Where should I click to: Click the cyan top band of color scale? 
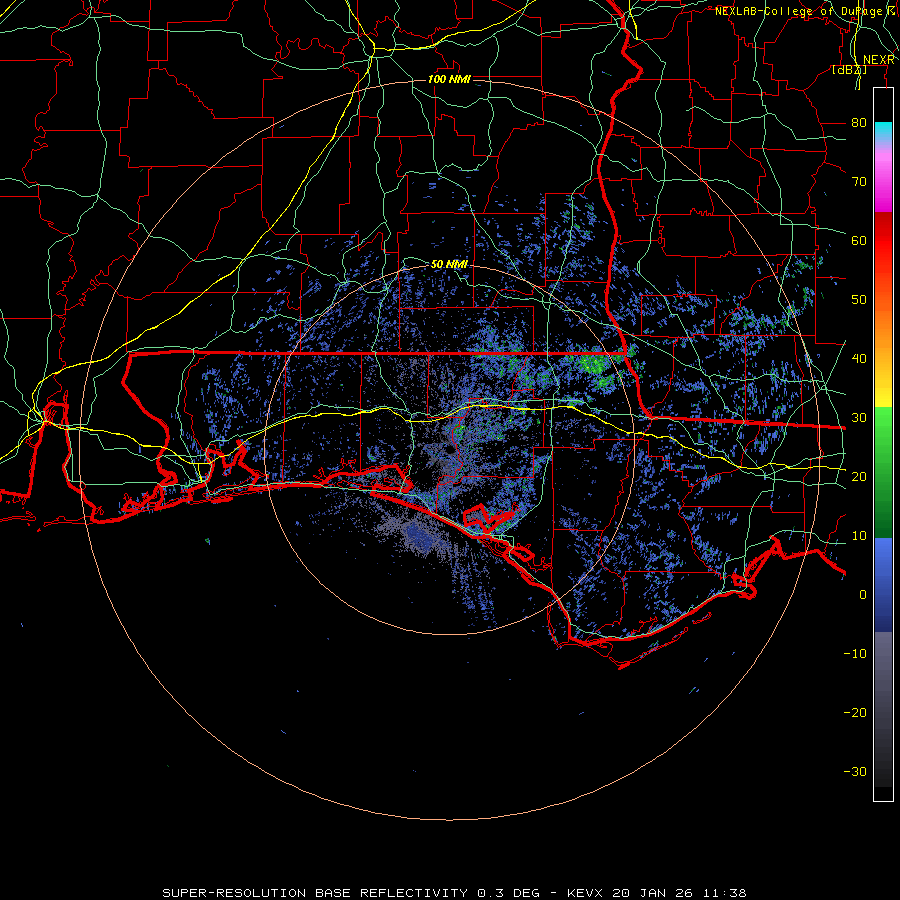883,131
